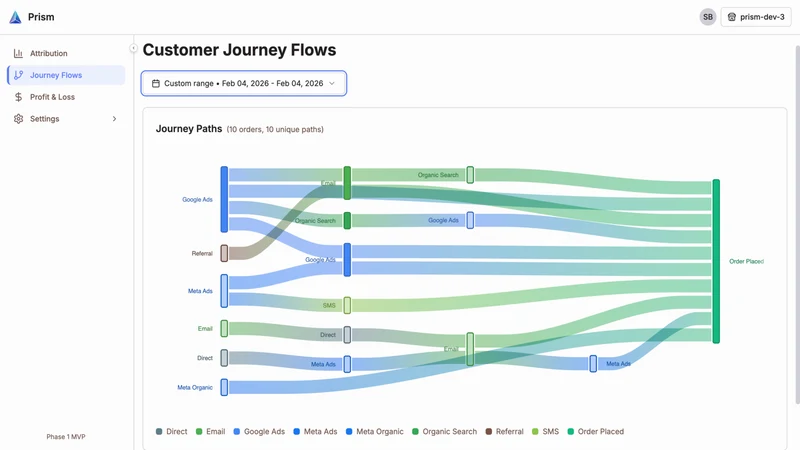Click the Meta Ads legend entry
The height and width of the screenshot is (450, 800).
(315, 432)
